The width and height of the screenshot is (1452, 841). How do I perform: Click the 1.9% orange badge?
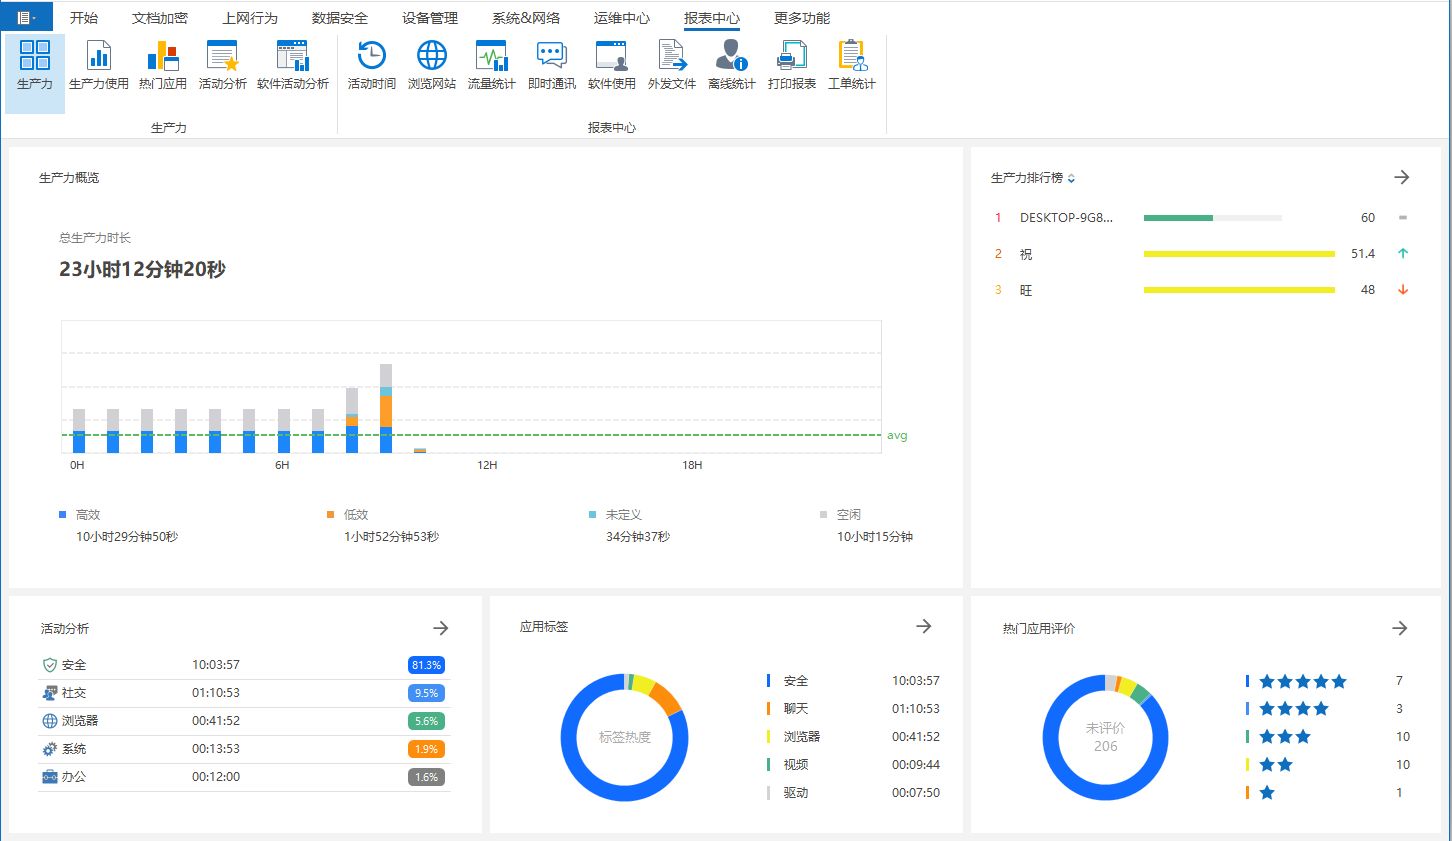pyautogui.click(x=426, y=749)
